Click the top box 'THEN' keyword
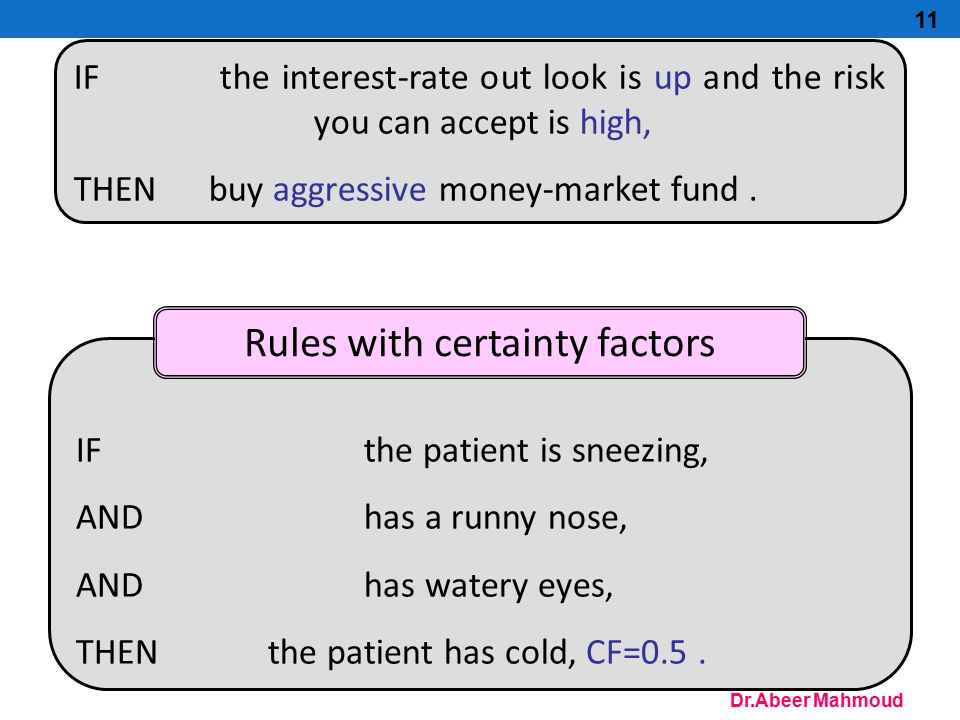This screenshot has width=960, height=720. click(114, 189)
